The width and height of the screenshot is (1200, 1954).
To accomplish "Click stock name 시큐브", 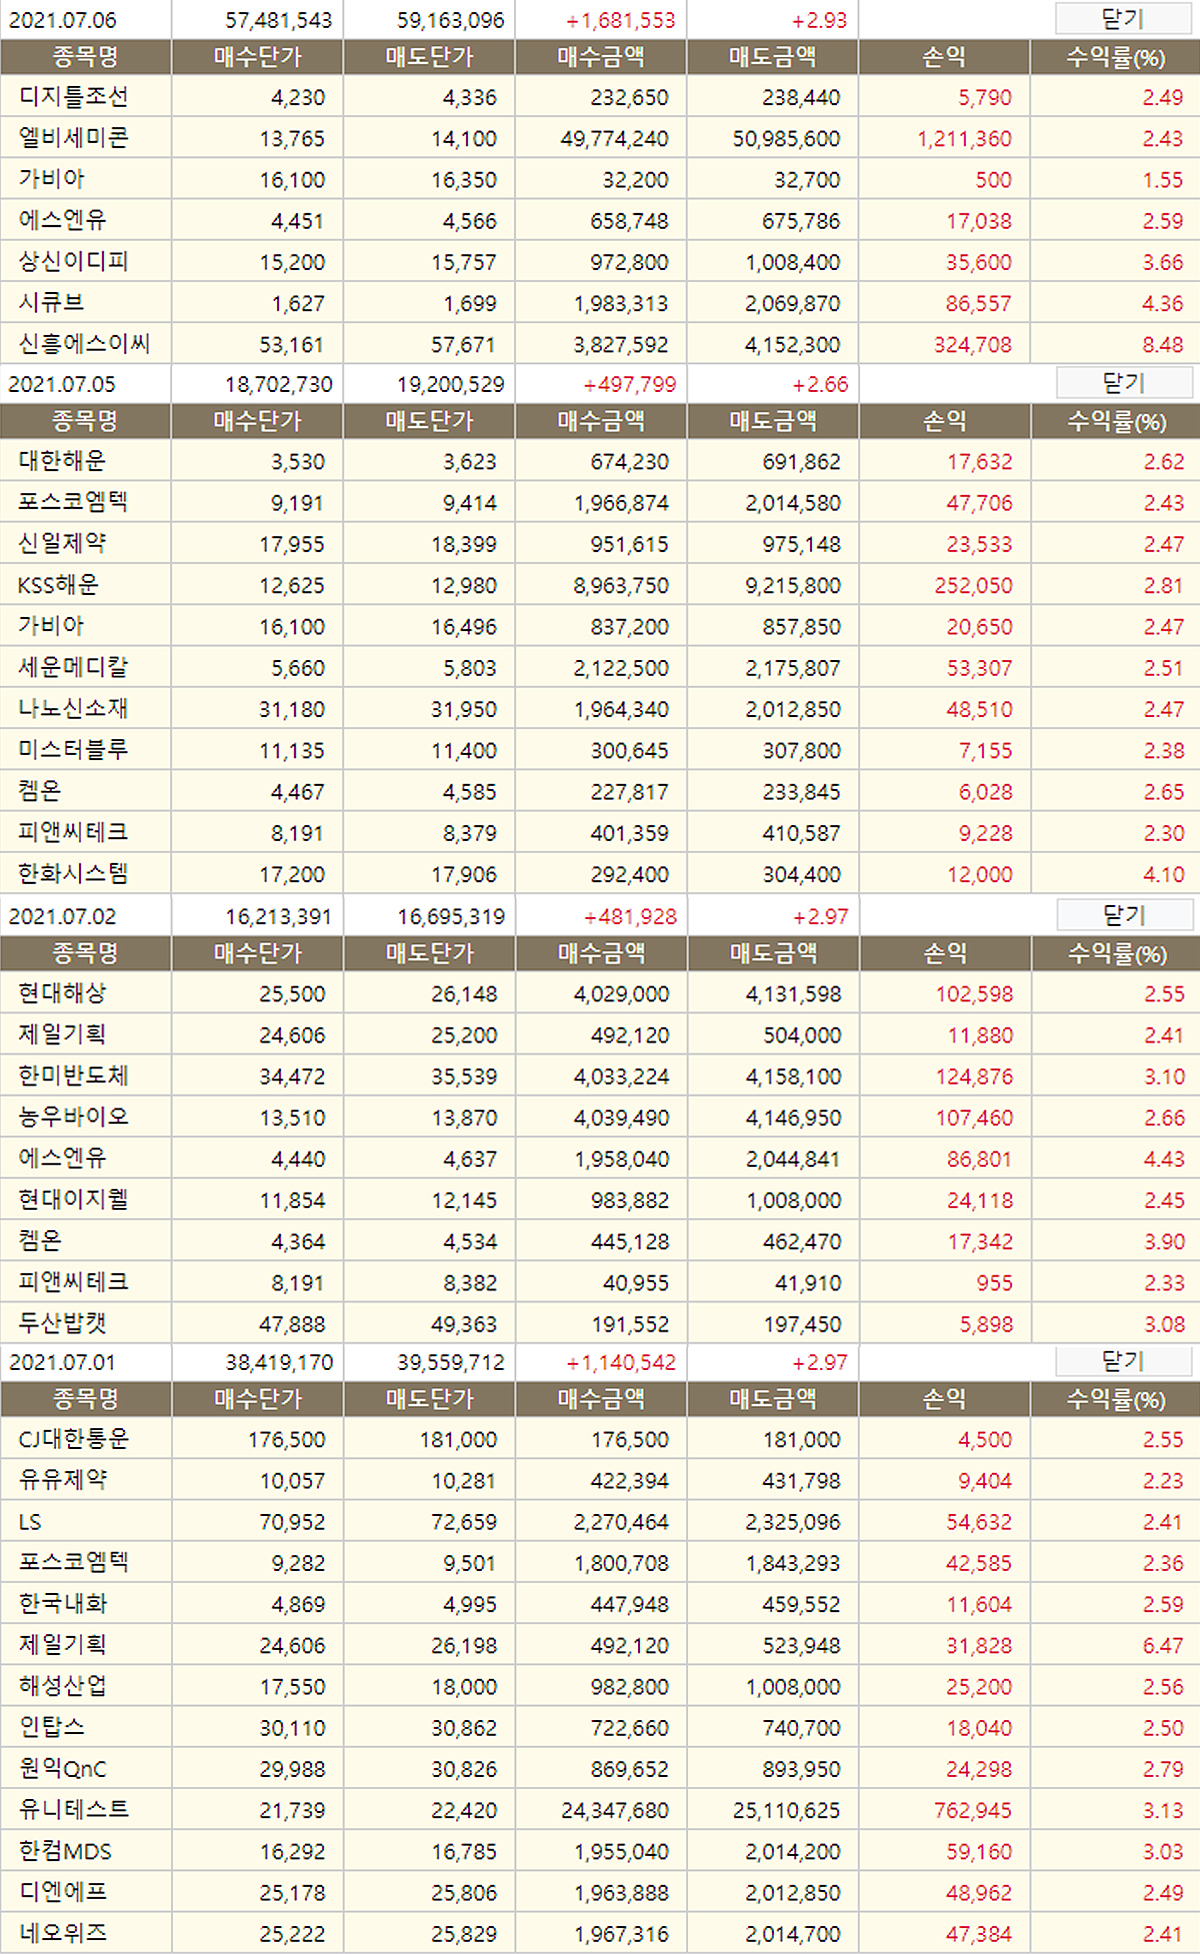I will click(x=51, y=303).
